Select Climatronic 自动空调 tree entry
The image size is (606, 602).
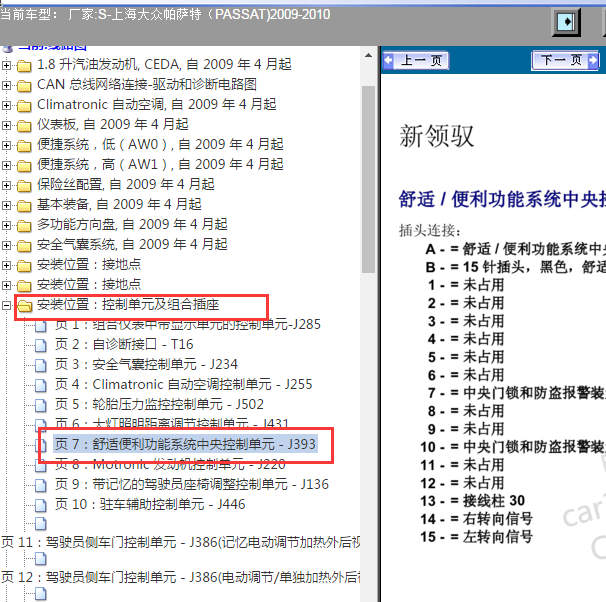point(157,104)
